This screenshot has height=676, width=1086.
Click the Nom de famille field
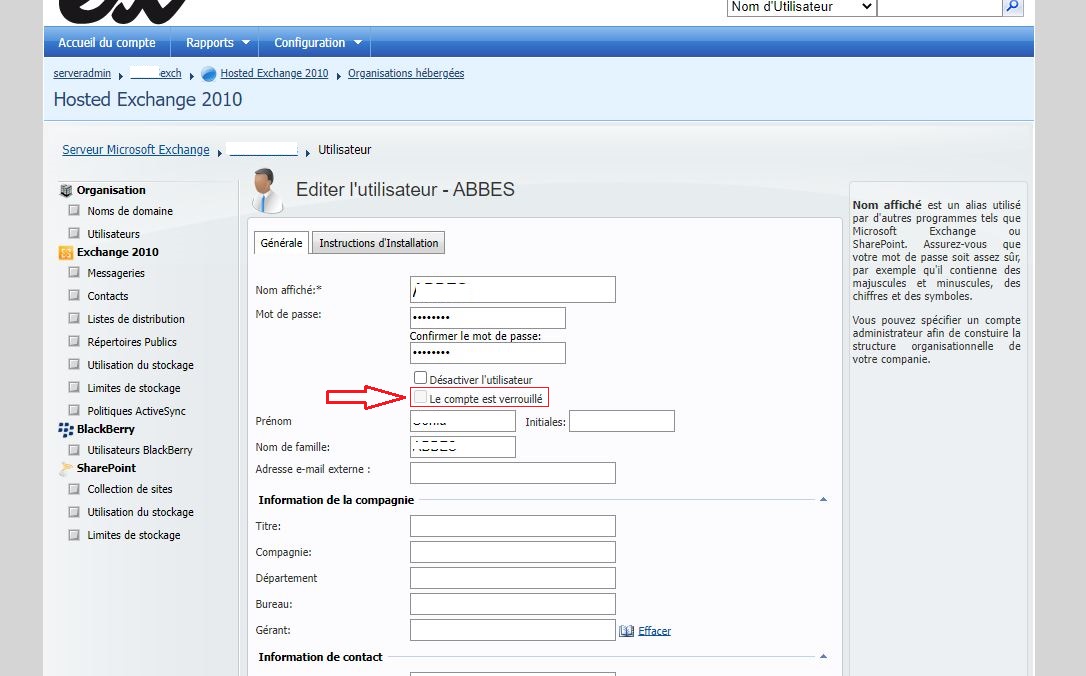coord(463,447)
